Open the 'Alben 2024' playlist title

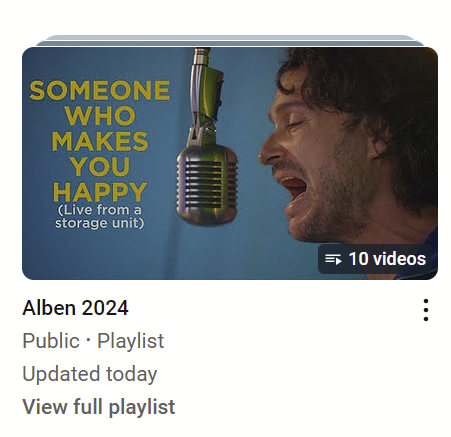(75, 308)
